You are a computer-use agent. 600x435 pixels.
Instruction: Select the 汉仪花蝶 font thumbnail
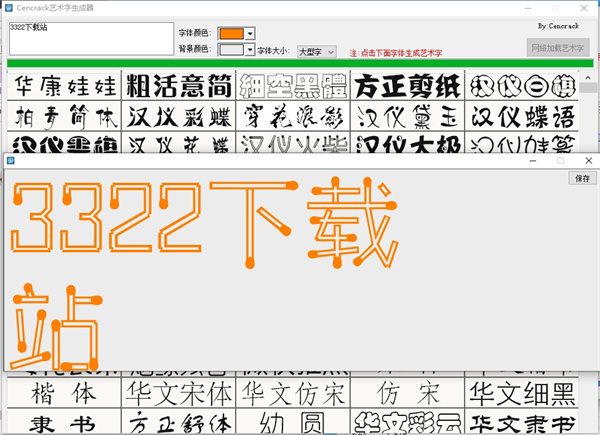[x=179, y=142]
